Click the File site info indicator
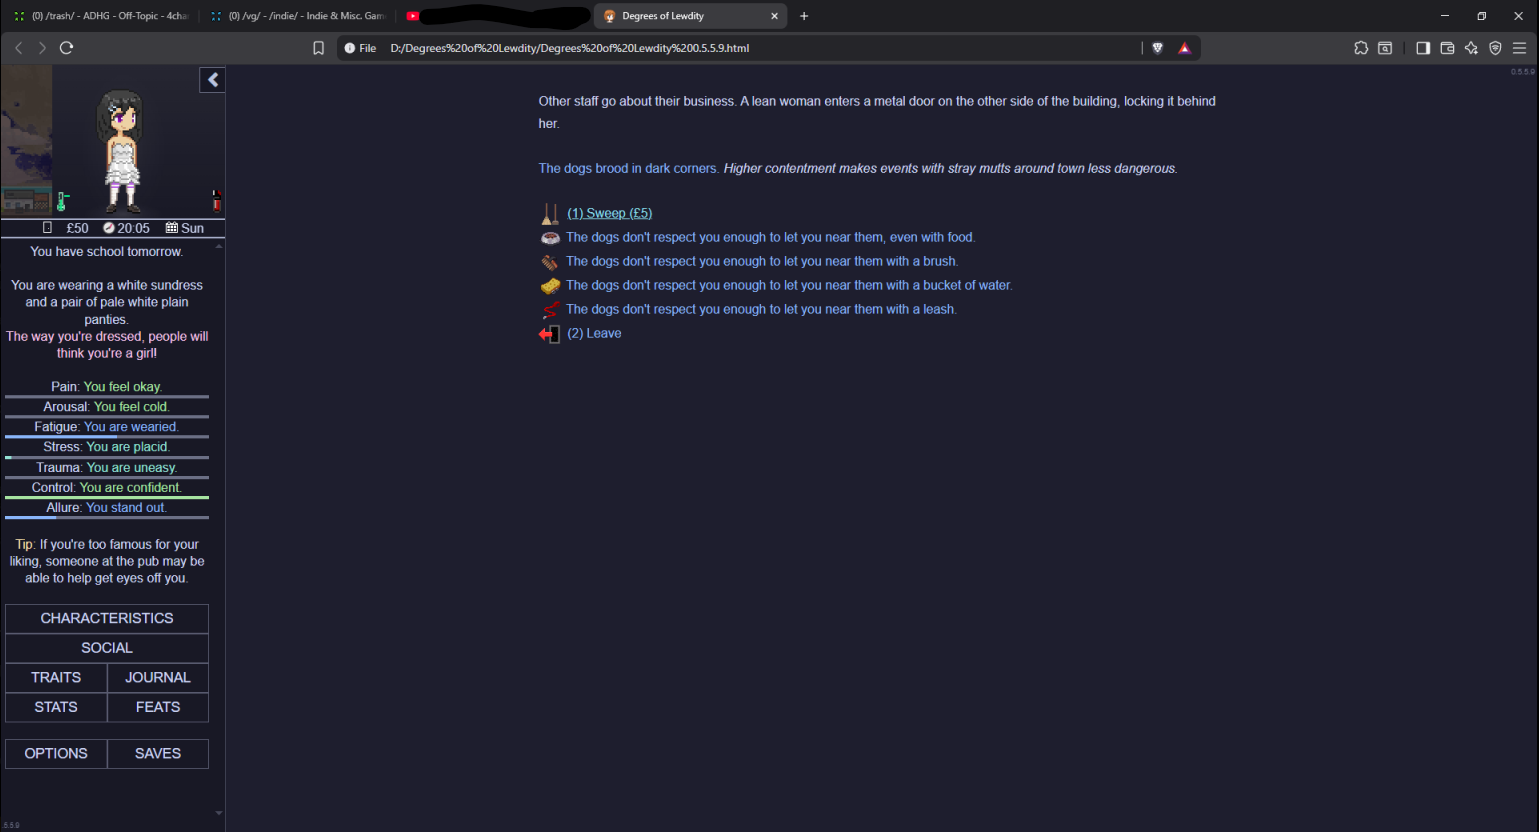This screenshot has width=1539, height=832. pos(360,48)
